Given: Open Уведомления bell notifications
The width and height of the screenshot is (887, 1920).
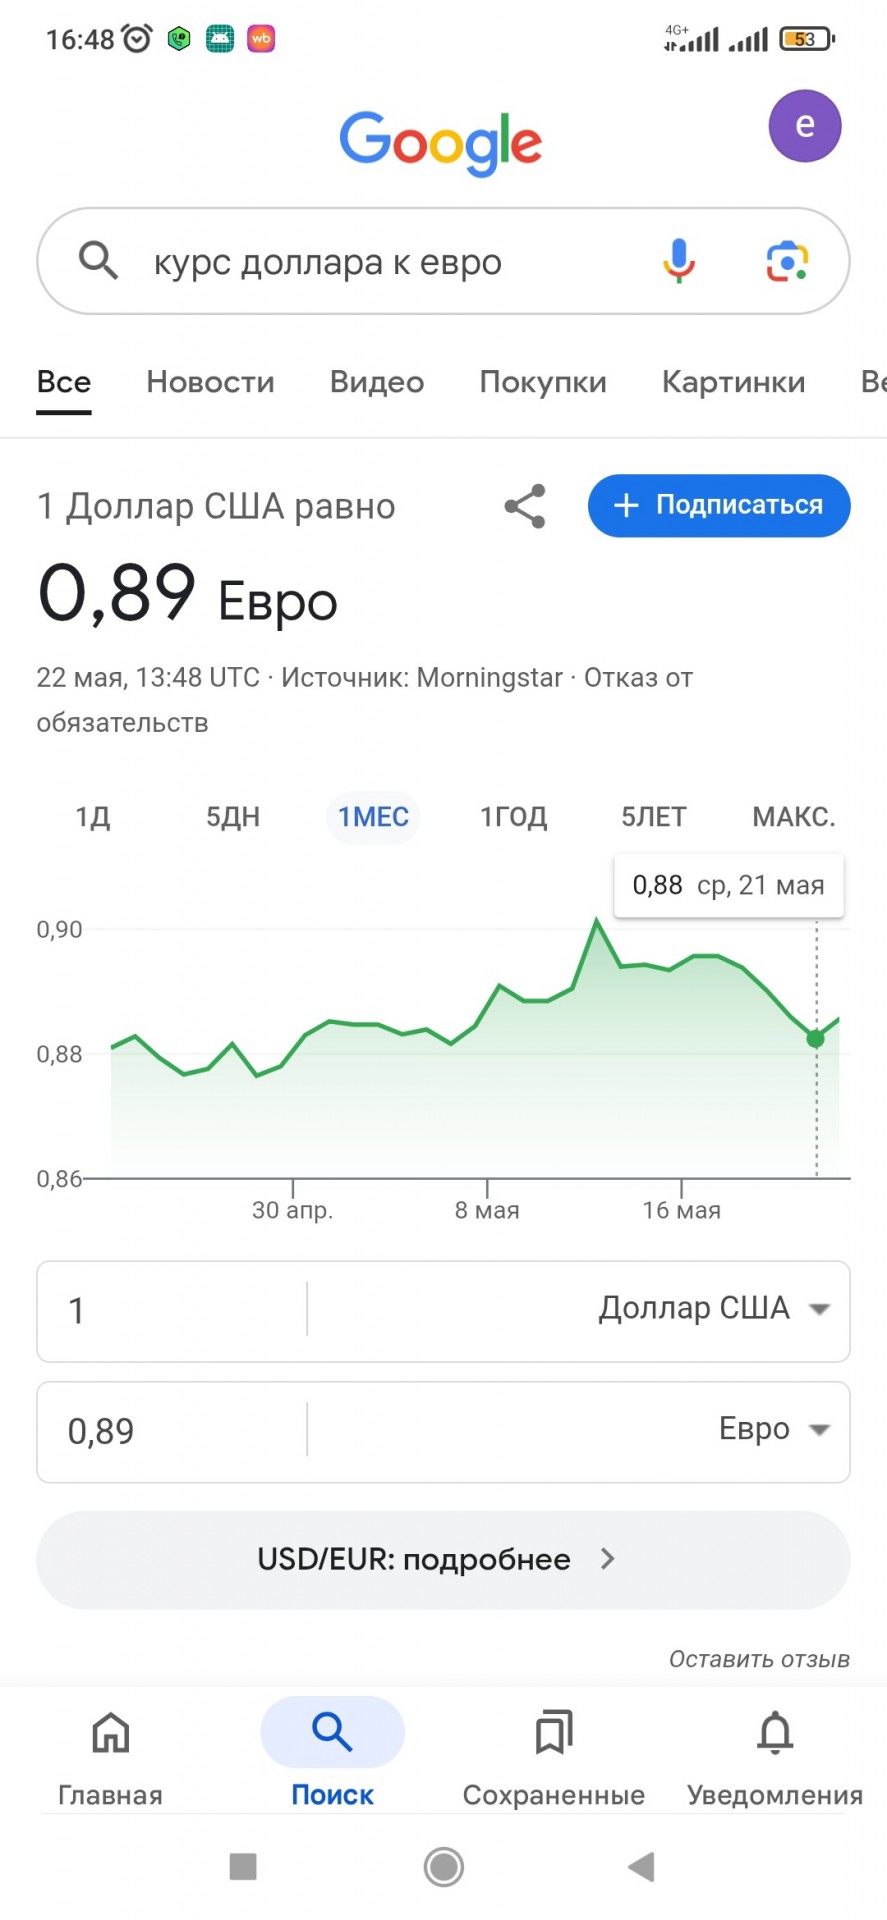Looking at the screenshot, I should pos(775,1757).
